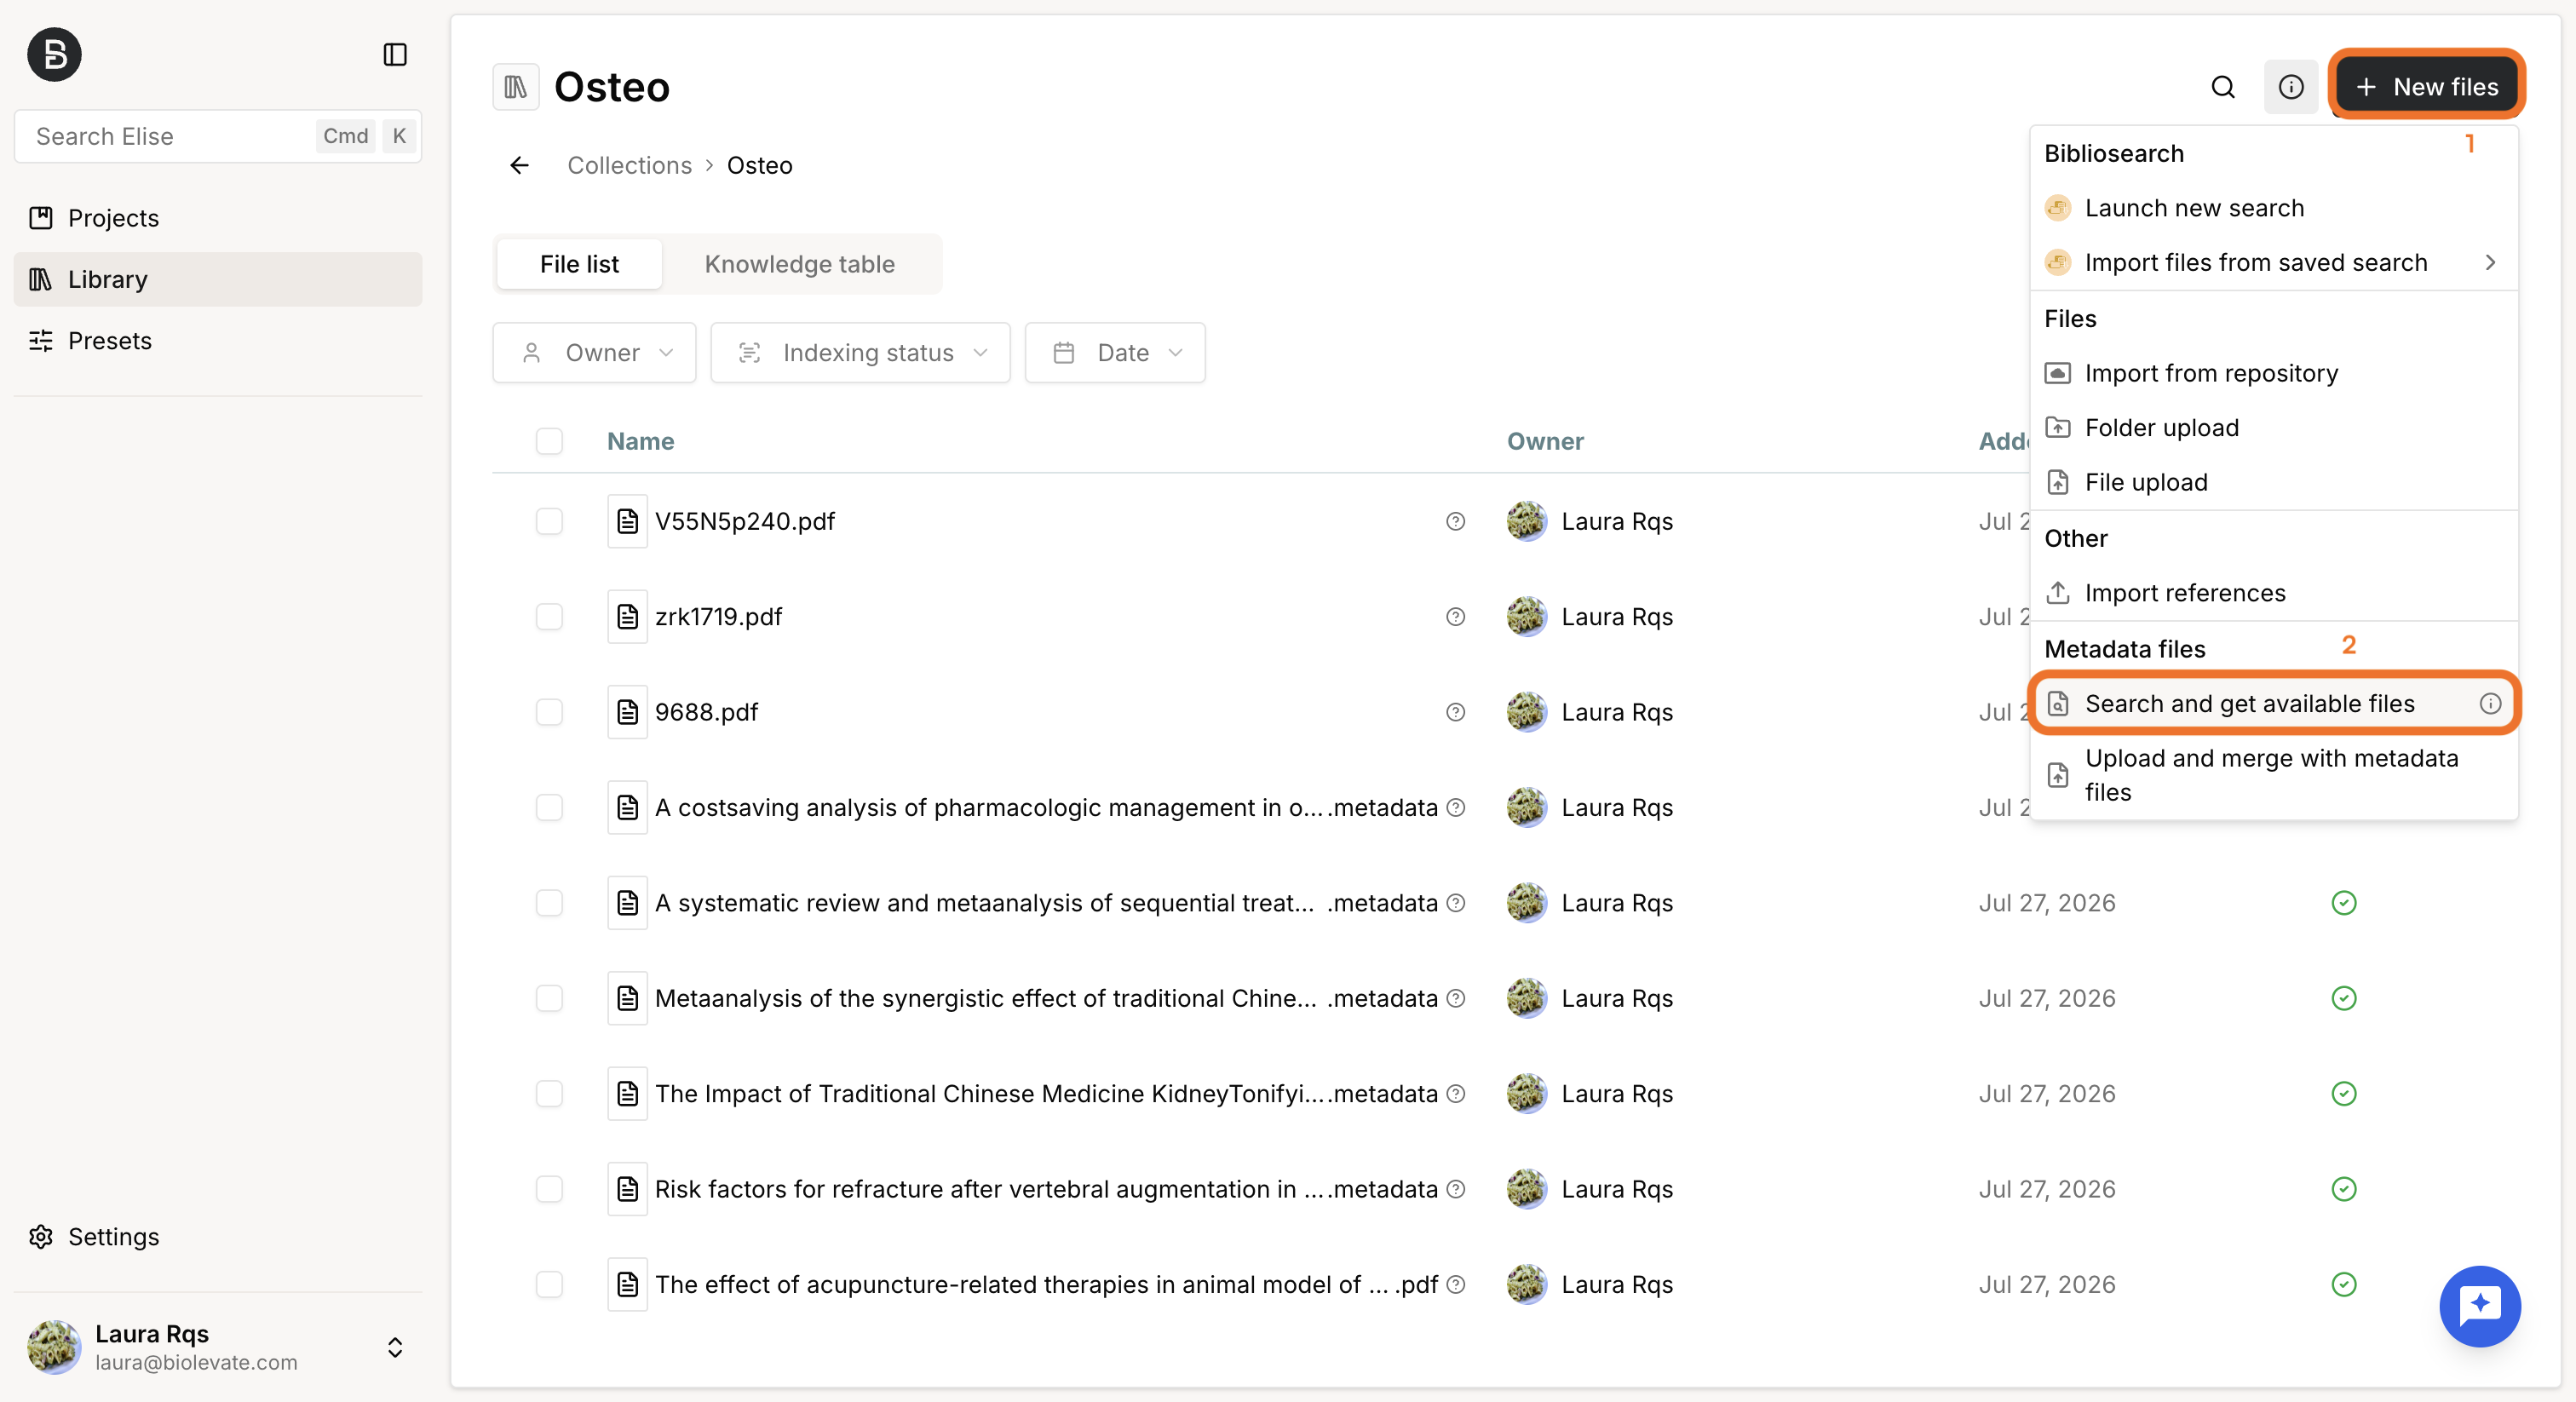
Task: Open the search magnifier in header
Action: 2222,87
